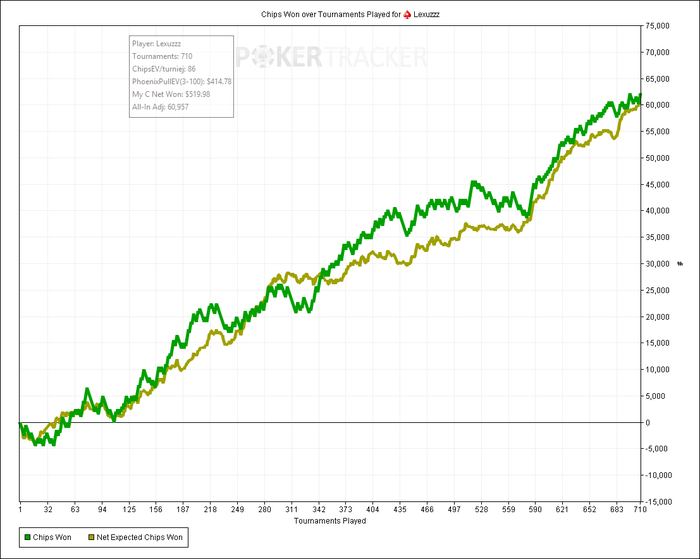Click the 187 x-axis tick label
Screen dimensions: 700x559
tap(183, 509)
